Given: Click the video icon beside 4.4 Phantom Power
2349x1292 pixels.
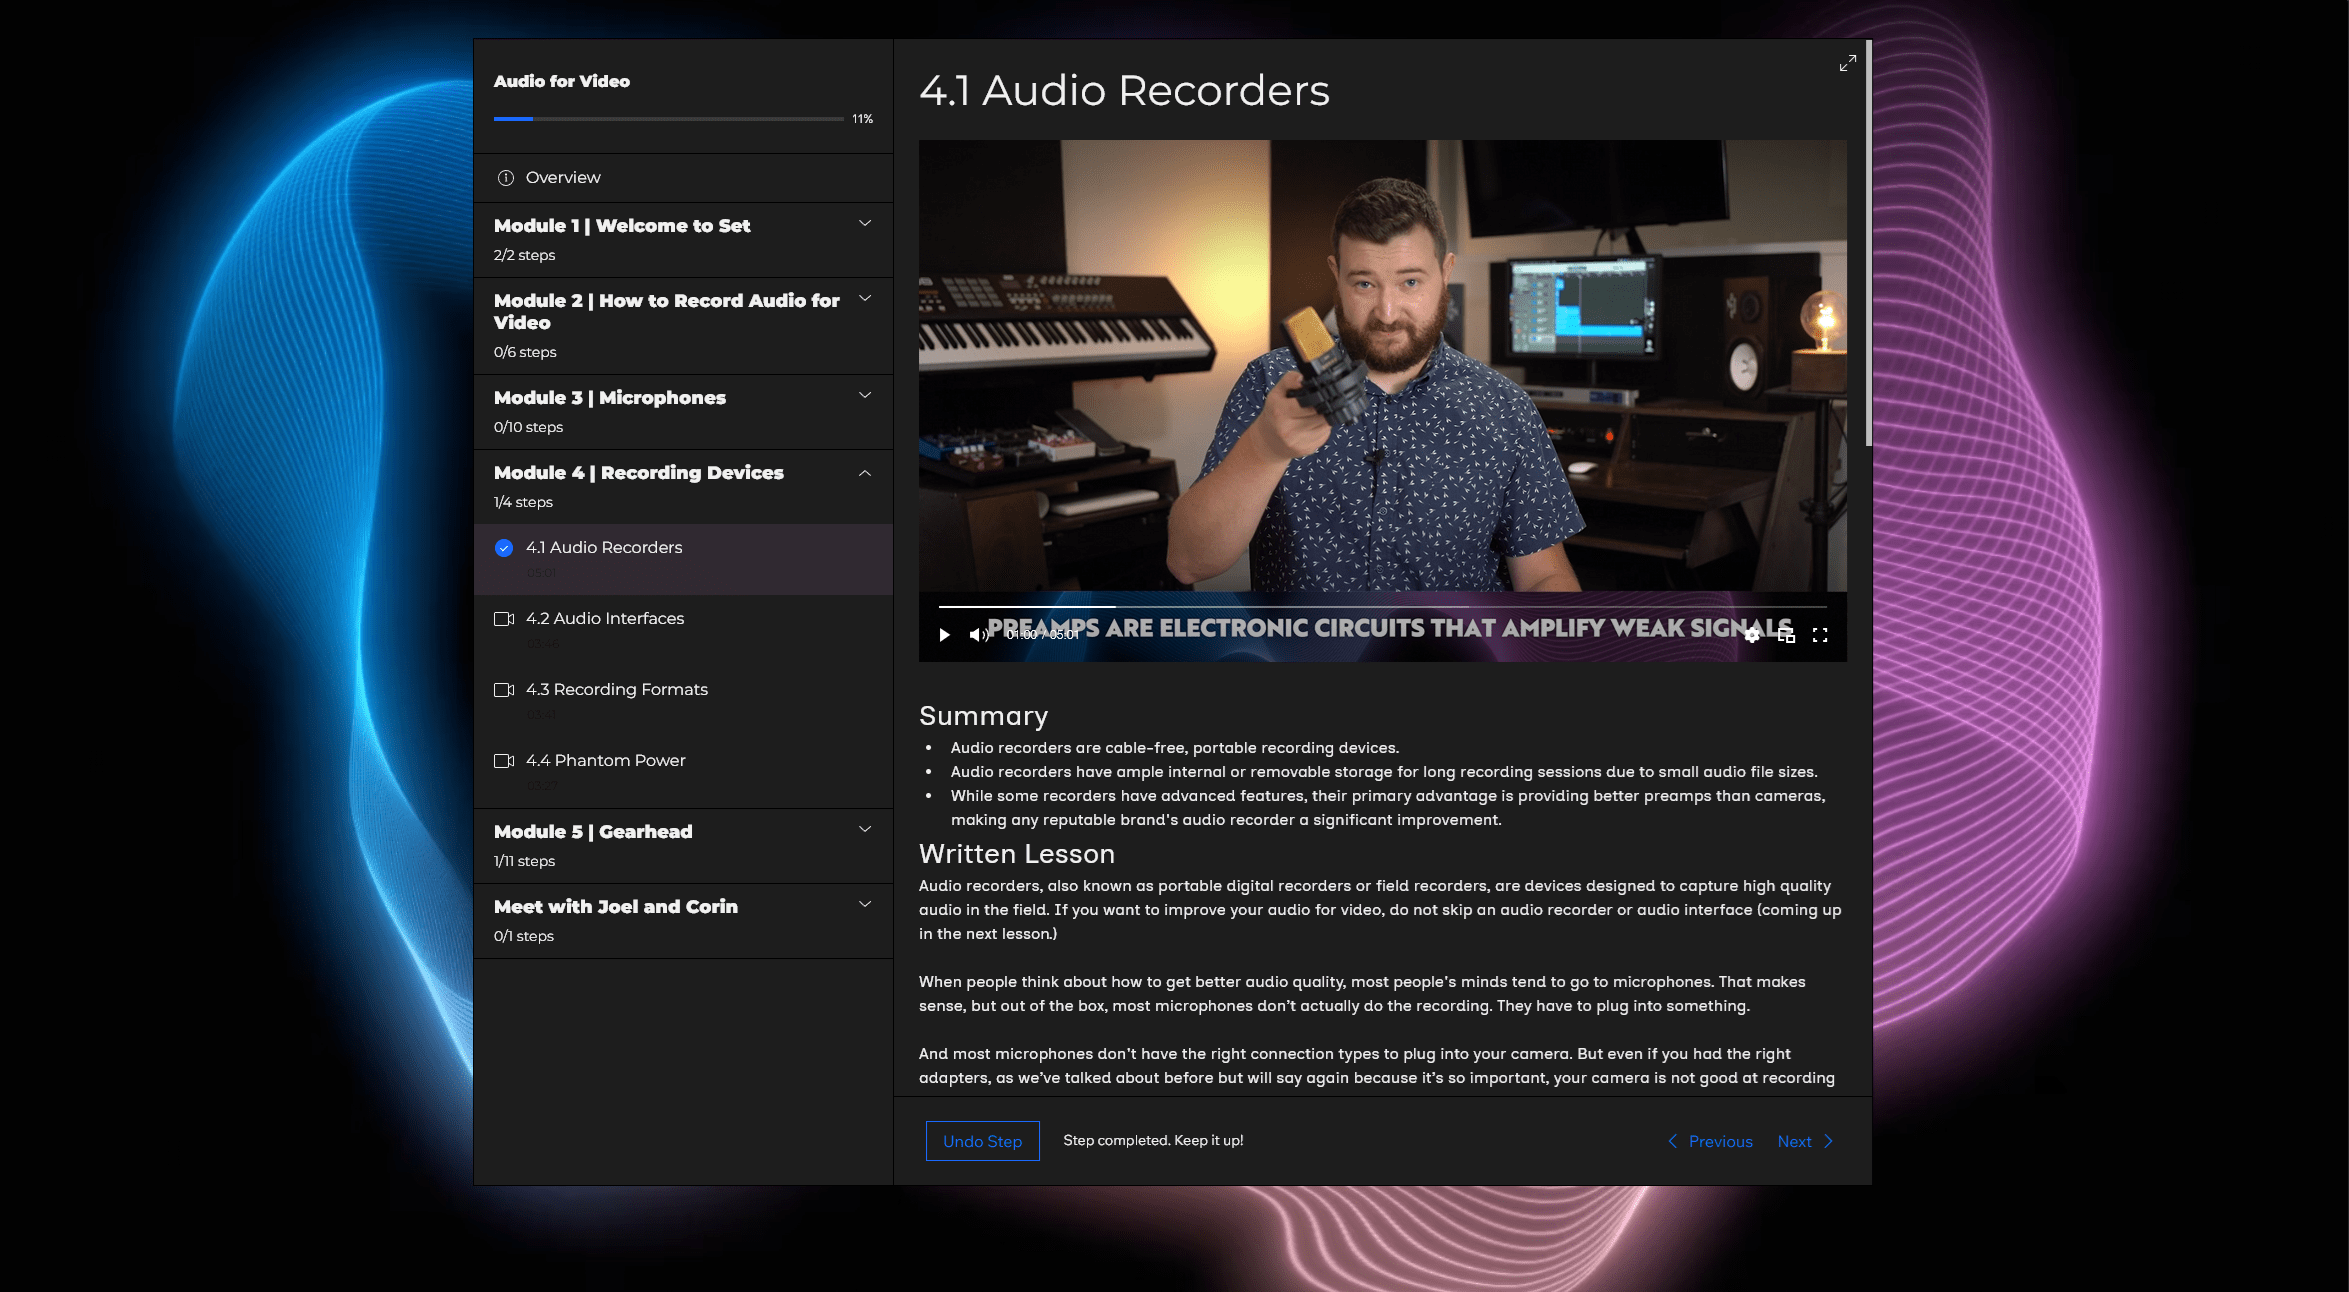Looking at the screenshot, I should [x=504, y=761].
